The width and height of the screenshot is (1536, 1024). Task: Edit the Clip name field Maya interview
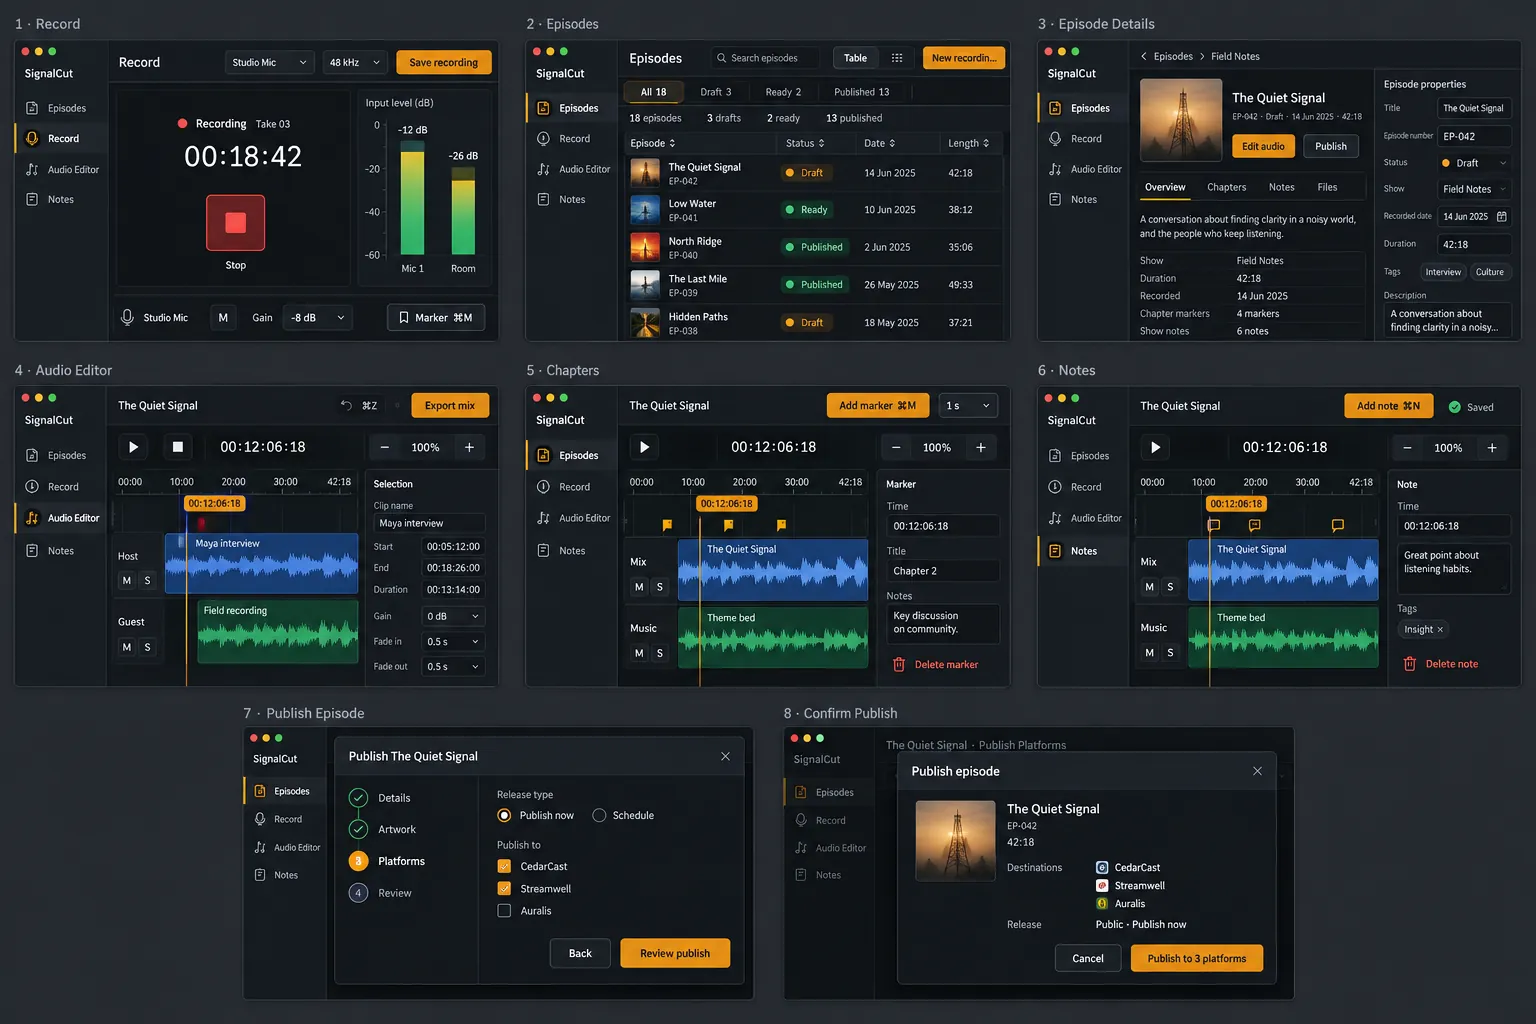[429, 523]
